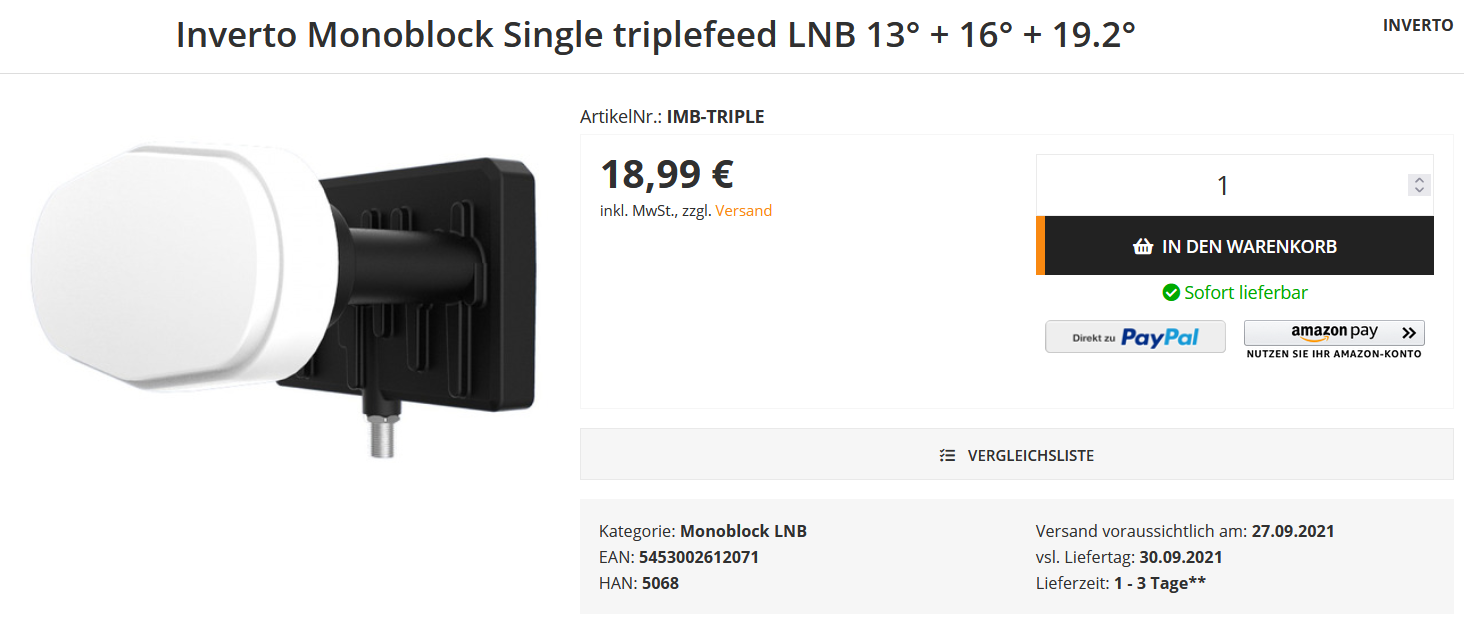Open the Monoblock LNB category link
The height and width of the screenshot is (635, 1464).
coord(743,531)
